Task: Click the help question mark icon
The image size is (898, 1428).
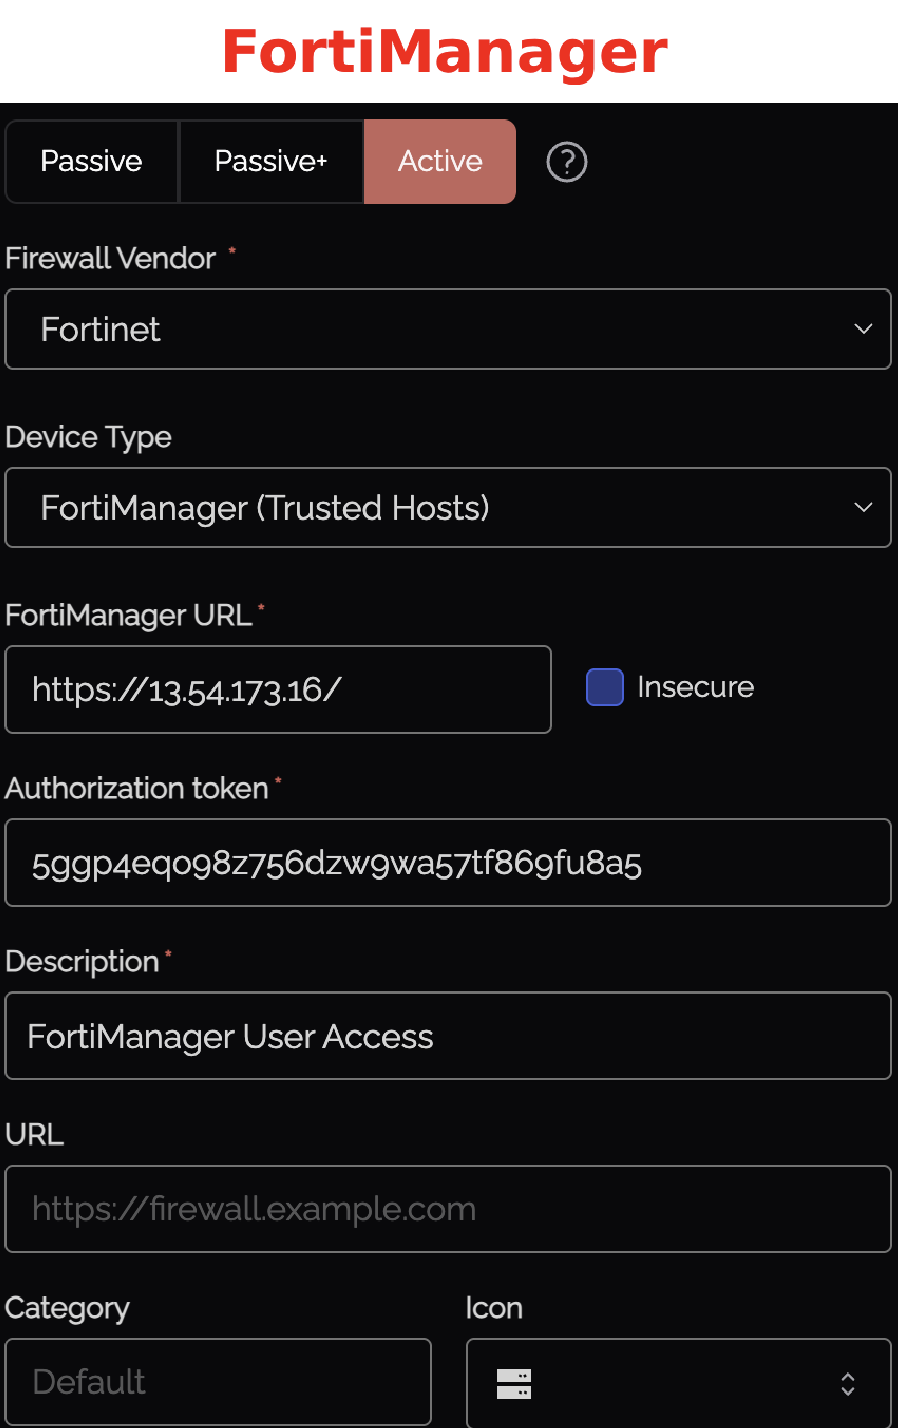Action: (566, 162)
